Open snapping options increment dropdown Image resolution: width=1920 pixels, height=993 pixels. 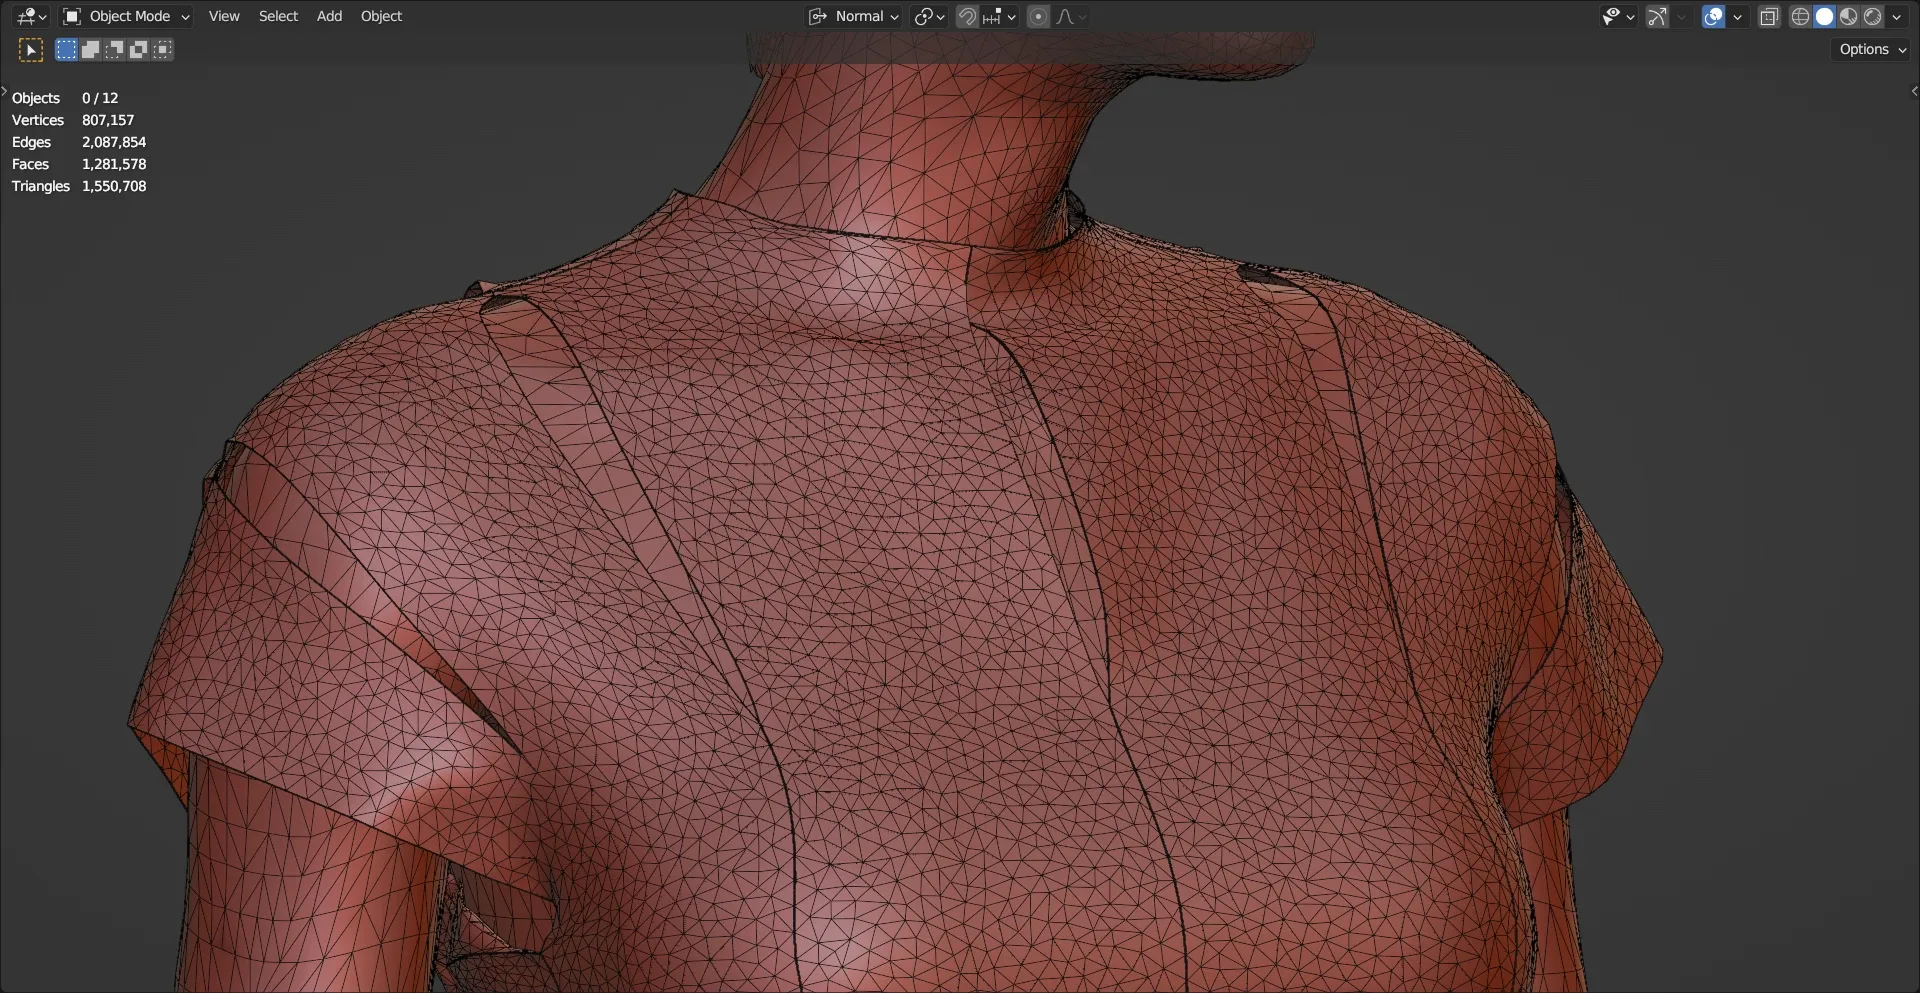999,16
